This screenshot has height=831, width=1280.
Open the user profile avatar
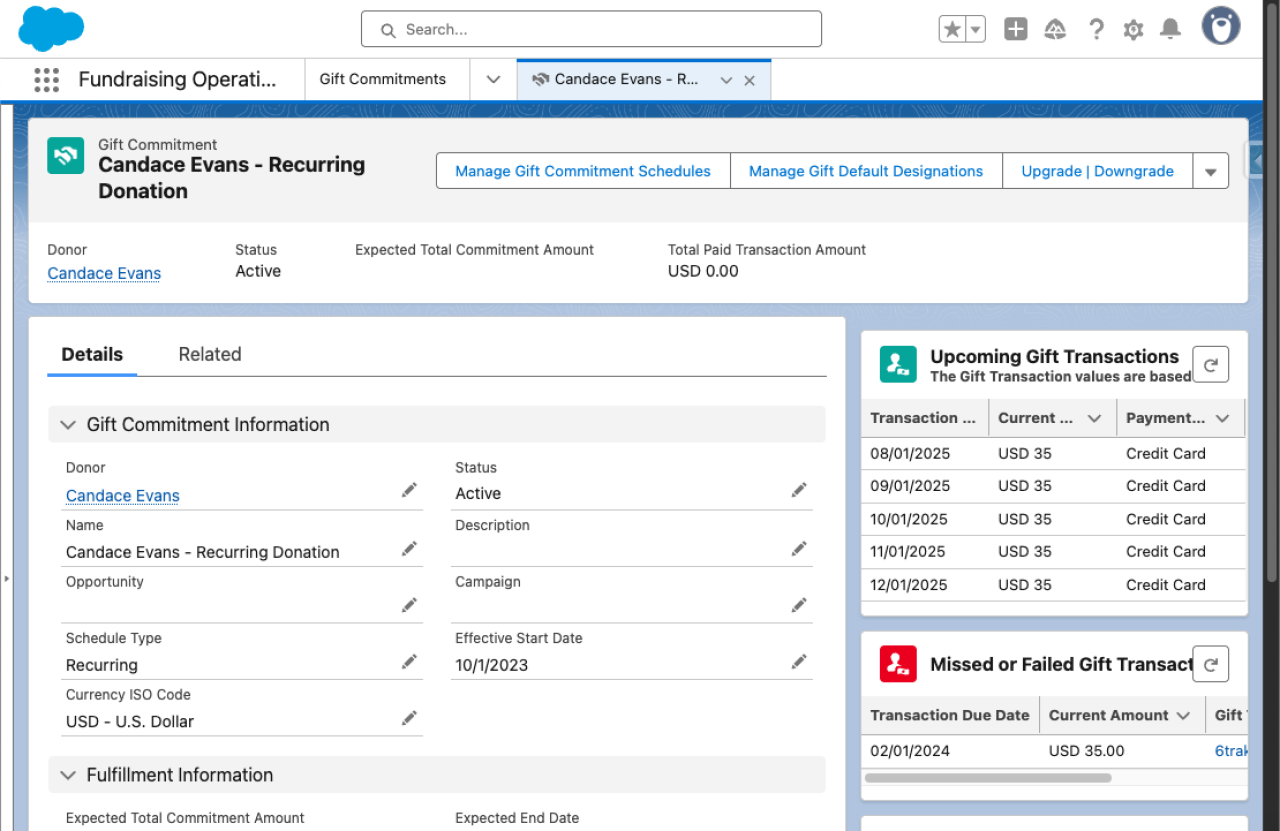click(x=1220, y=27)
